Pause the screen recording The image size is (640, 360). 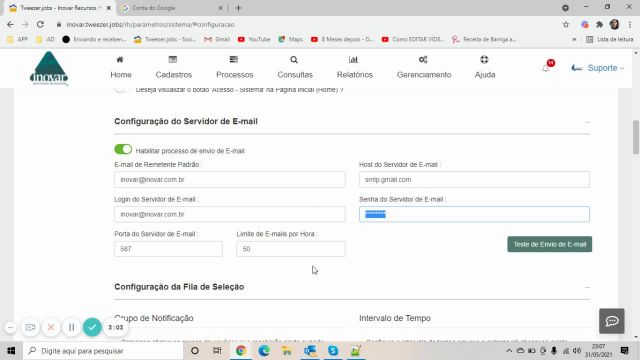click(x=71, y=327)
